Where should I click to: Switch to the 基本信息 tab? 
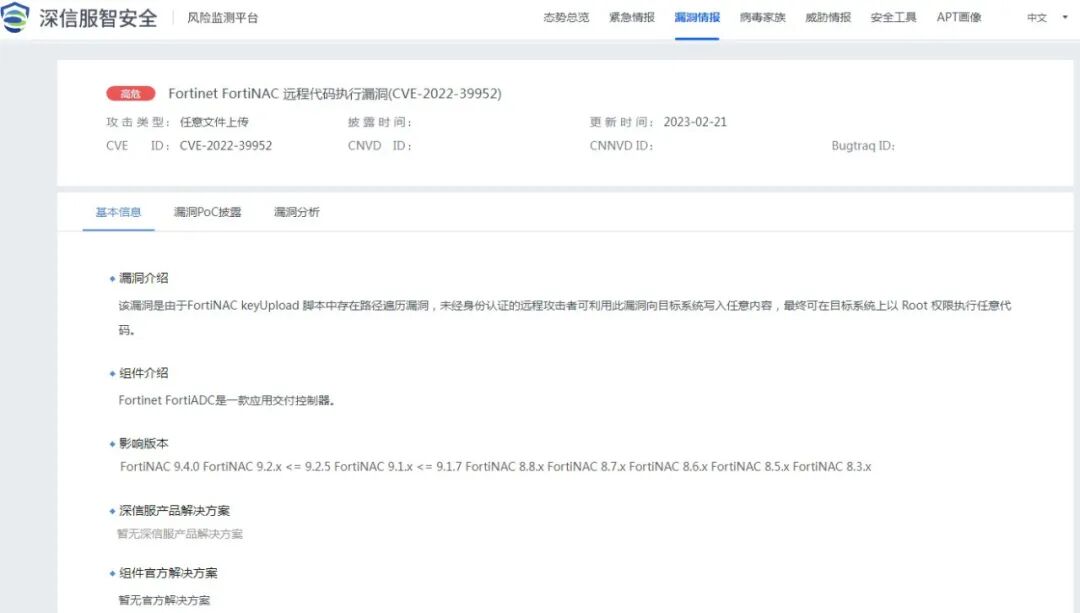tap(118, 212)
